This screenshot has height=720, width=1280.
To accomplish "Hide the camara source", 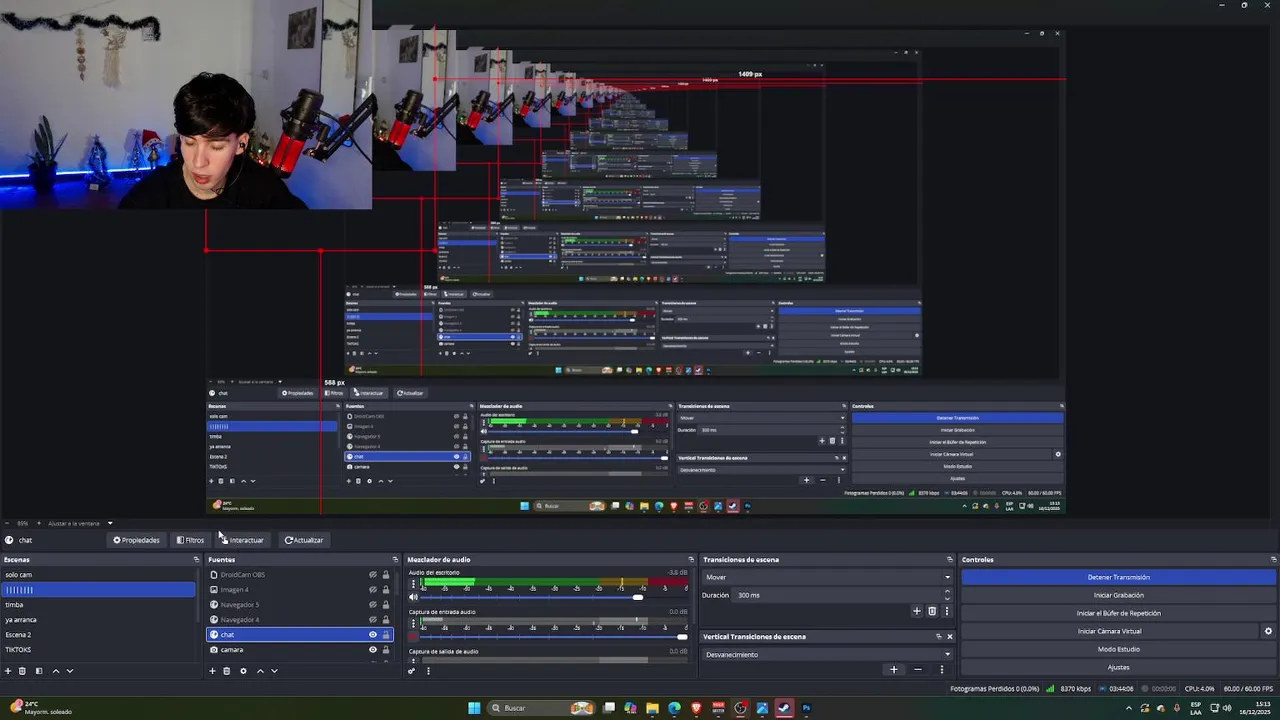I will (x=373, y=650).
